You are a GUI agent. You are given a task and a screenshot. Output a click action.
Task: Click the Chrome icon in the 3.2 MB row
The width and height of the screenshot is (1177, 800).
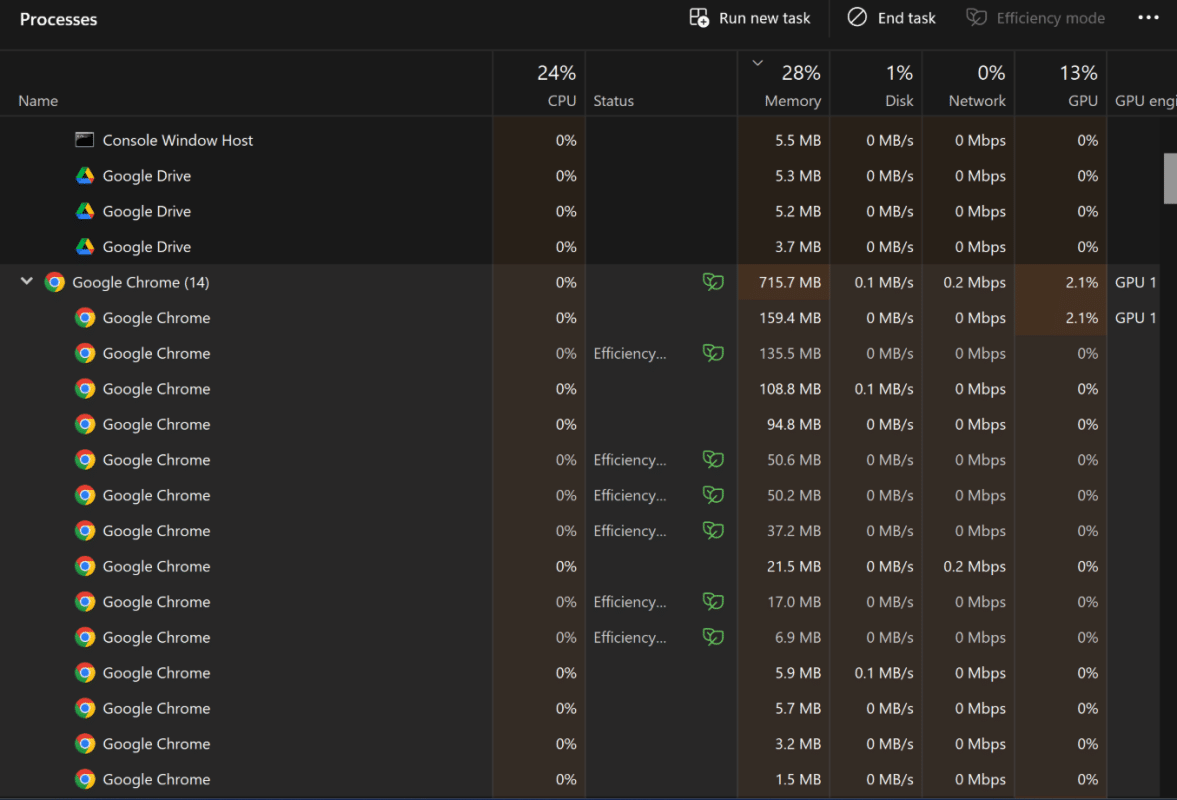click(85, 744)
